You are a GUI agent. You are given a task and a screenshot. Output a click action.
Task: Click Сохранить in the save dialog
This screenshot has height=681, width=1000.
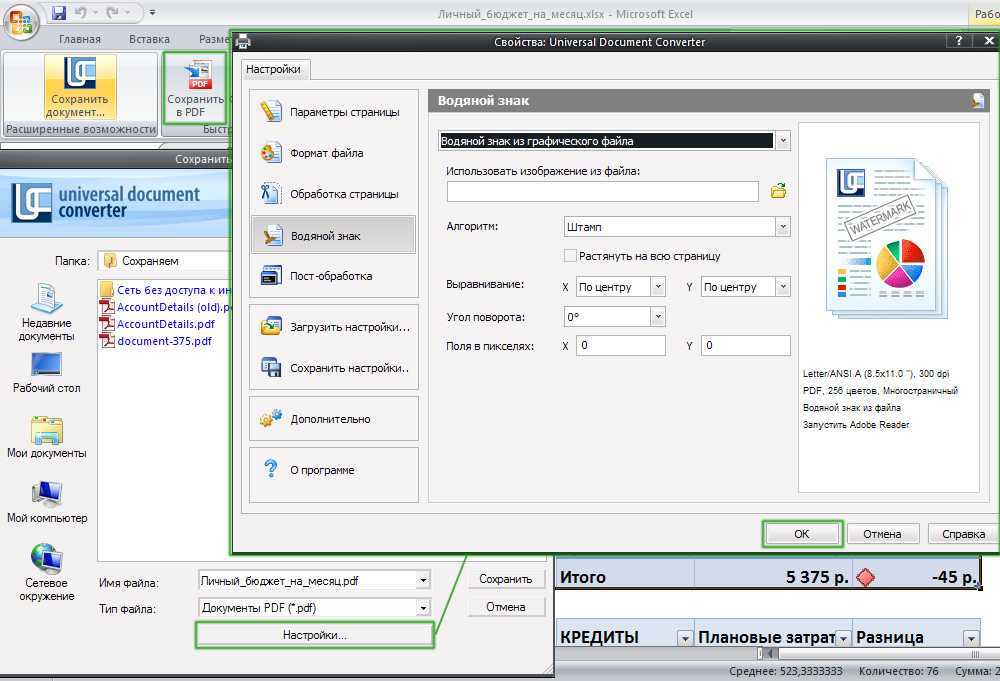[506, 579]
